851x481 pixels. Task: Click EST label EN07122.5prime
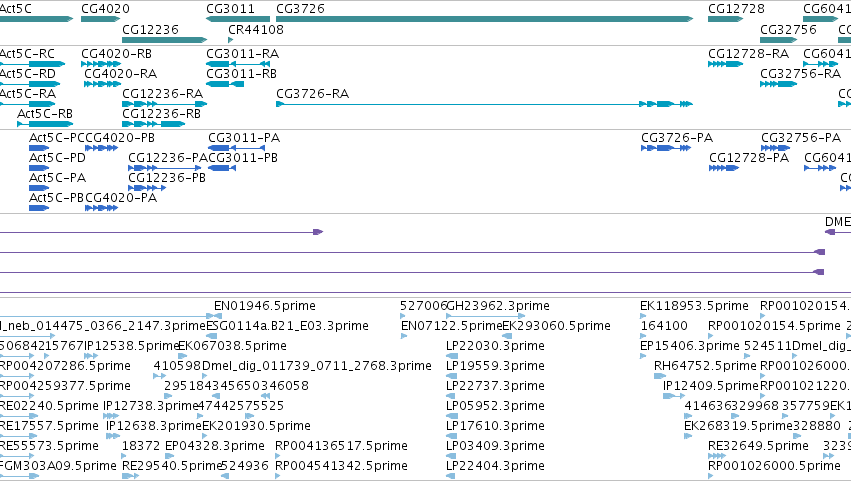pos(452,326)
